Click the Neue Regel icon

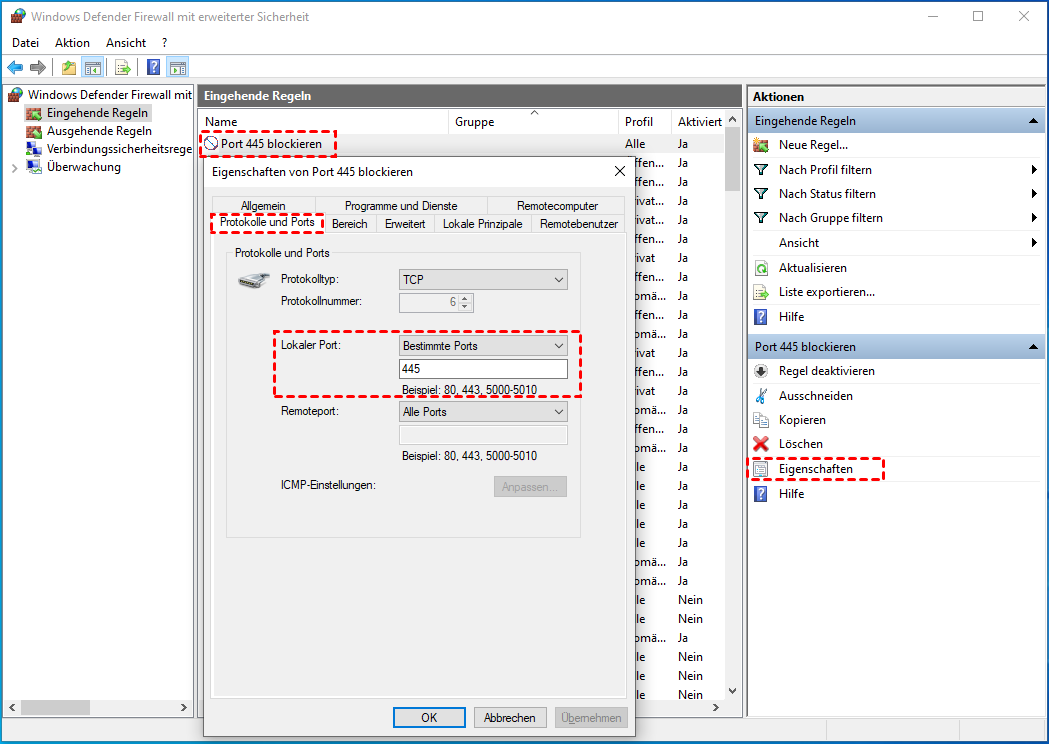pyautogui.click(x=761, y=145)
